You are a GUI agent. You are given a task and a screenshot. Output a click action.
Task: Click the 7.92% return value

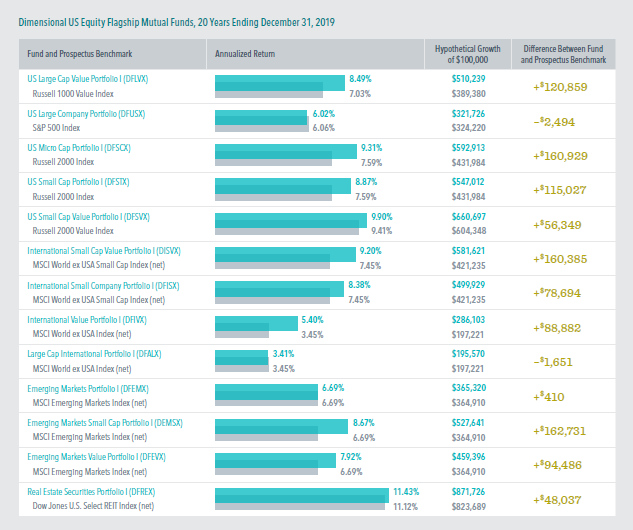(x=351, y=457)
